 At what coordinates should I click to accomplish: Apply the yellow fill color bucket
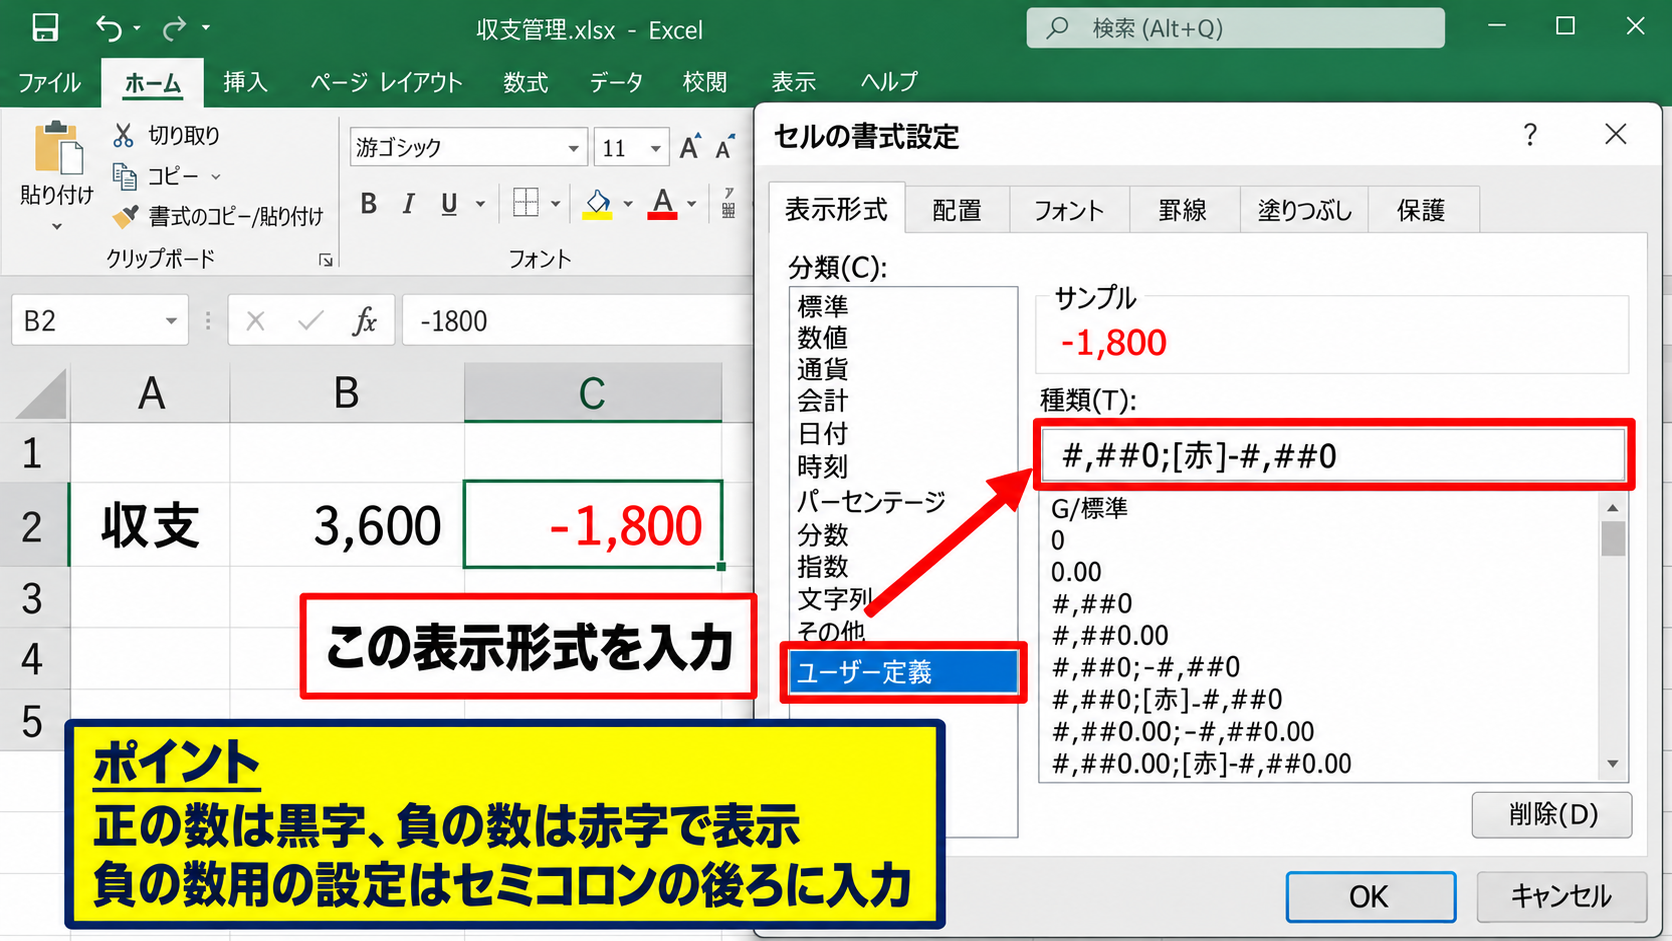(598, 204)
